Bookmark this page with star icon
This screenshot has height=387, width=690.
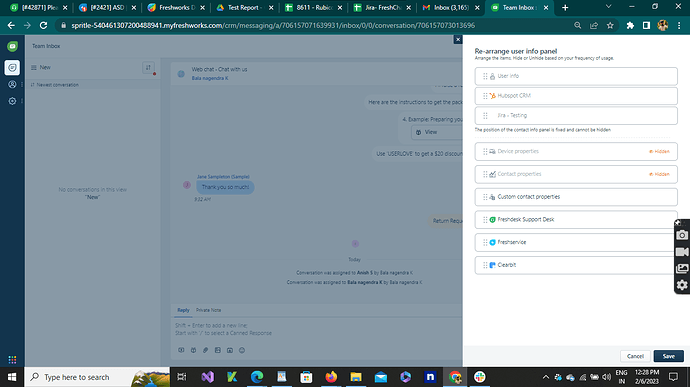tap(610, 26)
